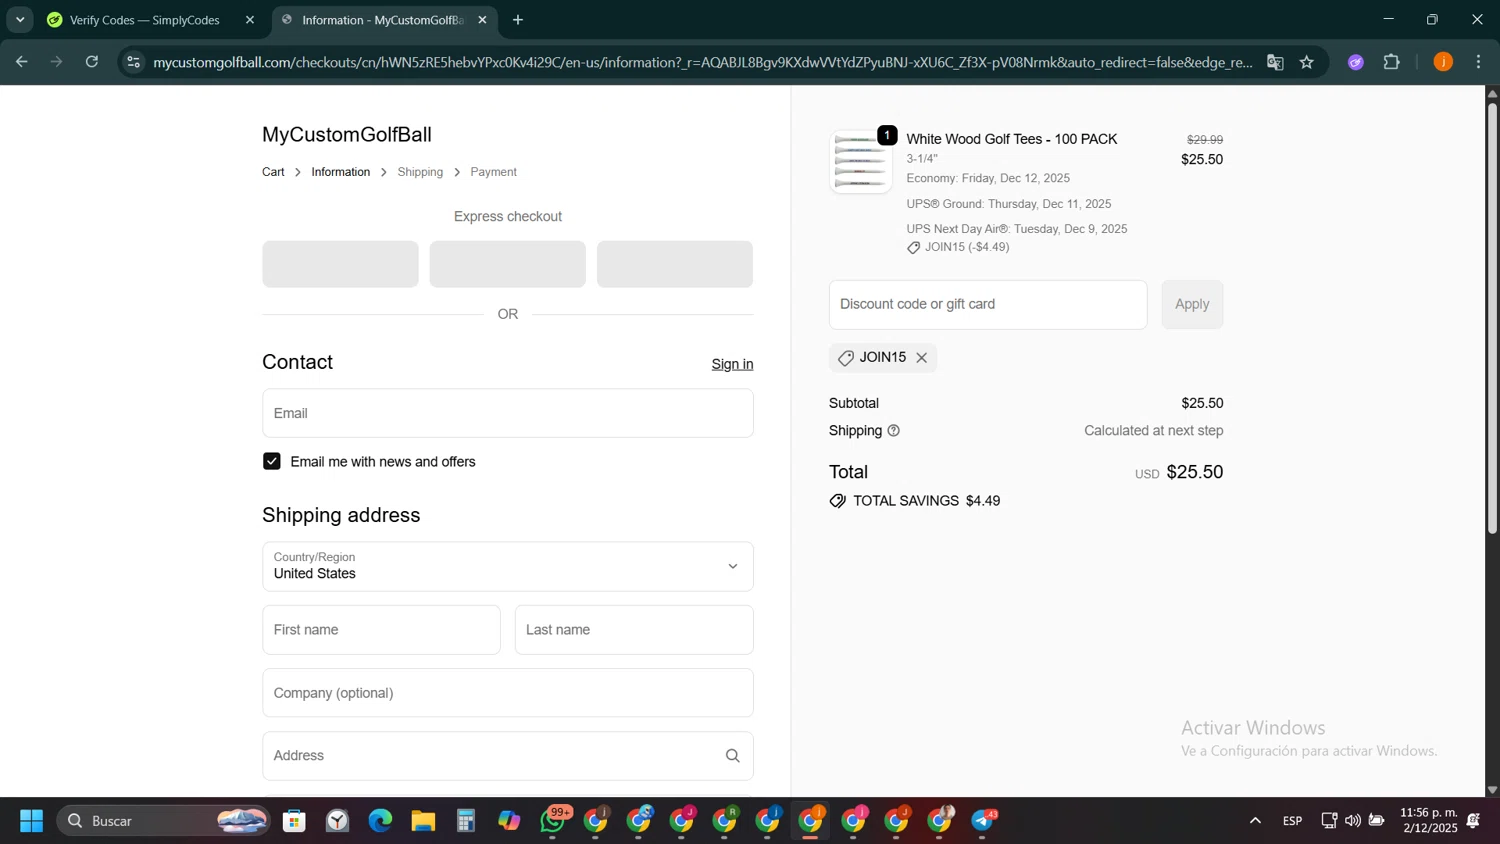Go to Cart breadcrumb
The height and width of the screenshot is (844, 1500).
[x=273, y=172]
